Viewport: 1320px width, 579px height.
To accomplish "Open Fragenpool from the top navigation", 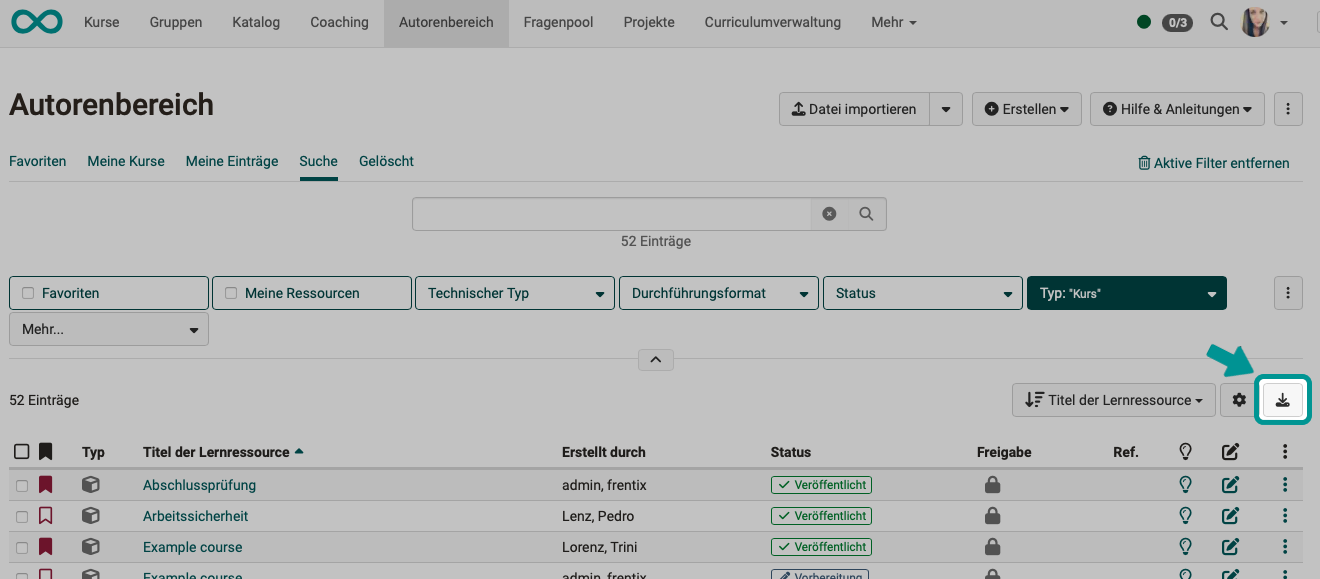I will pos(558,21).
